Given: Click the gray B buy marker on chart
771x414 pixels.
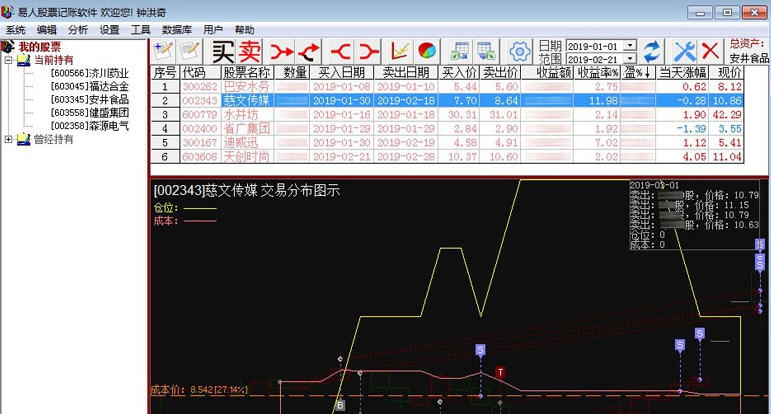Looking at the screenshot, I should (340, 406).
